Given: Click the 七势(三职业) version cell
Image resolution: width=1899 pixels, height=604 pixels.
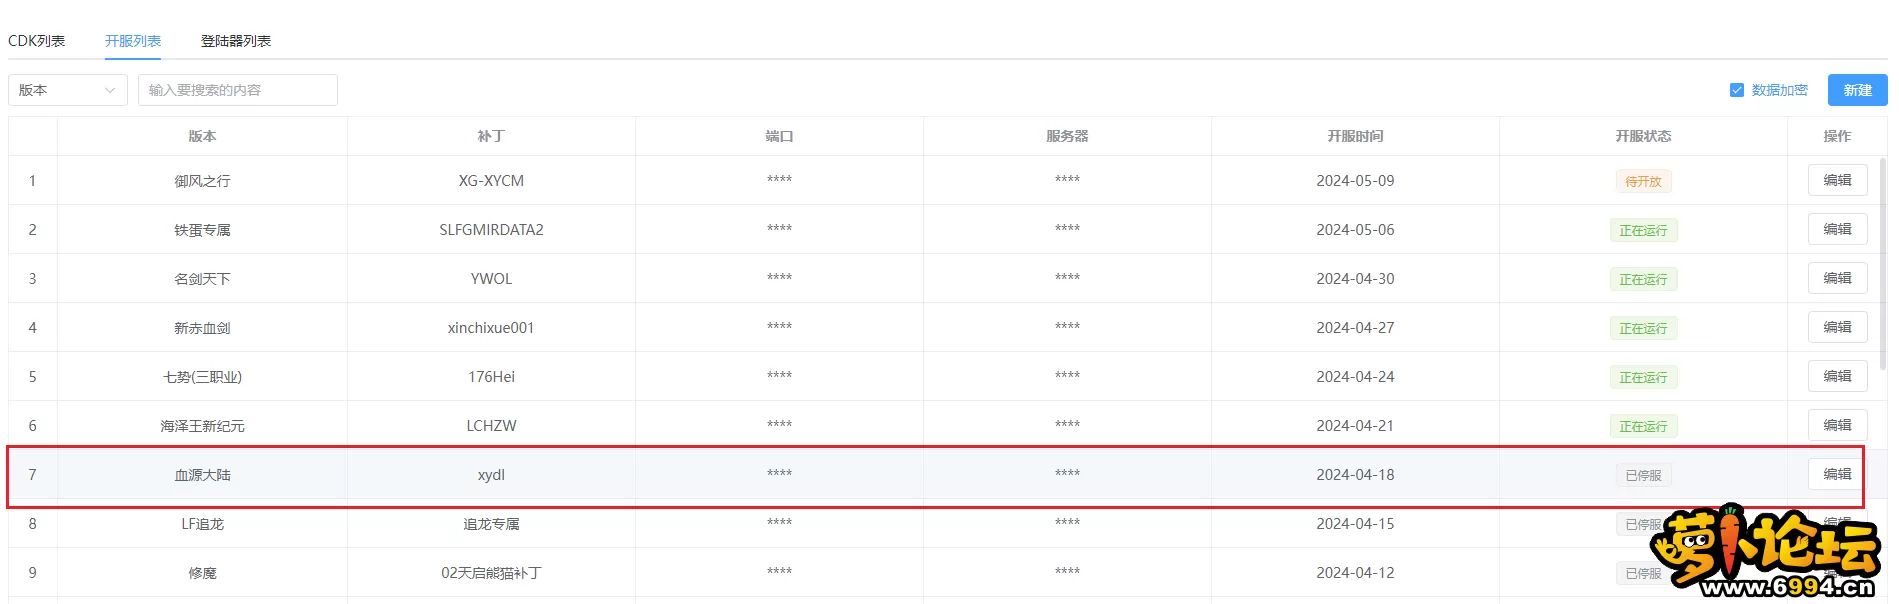Looking at the screenshot, I should 202,377.
